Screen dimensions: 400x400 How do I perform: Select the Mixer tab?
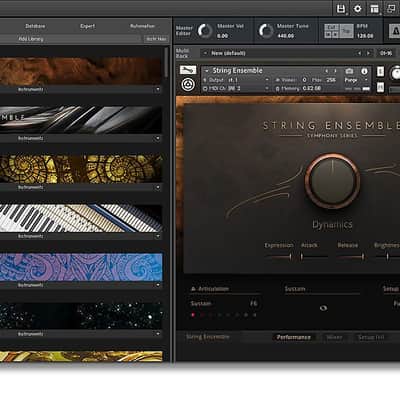point(334,337)
